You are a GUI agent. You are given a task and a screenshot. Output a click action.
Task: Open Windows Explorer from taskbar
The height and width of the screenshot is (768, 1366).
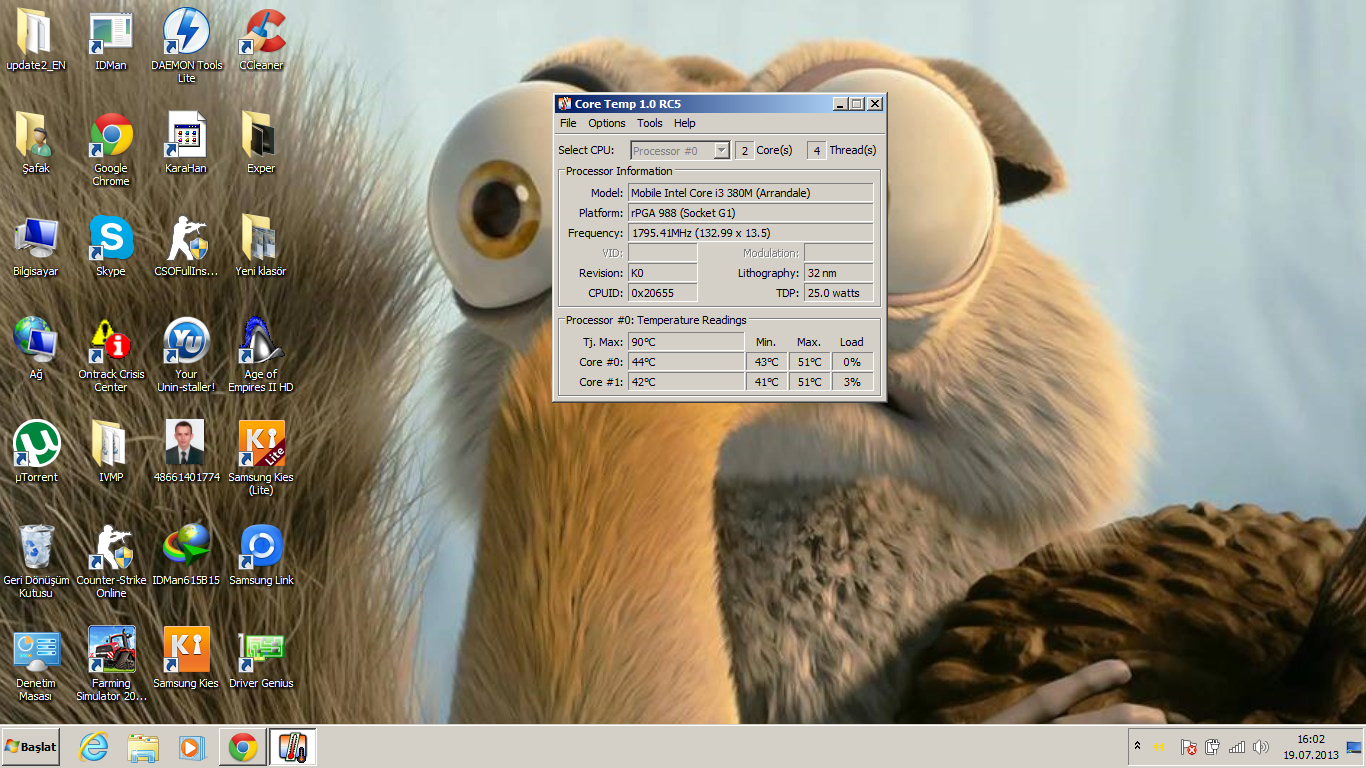[x=143, y=747]
